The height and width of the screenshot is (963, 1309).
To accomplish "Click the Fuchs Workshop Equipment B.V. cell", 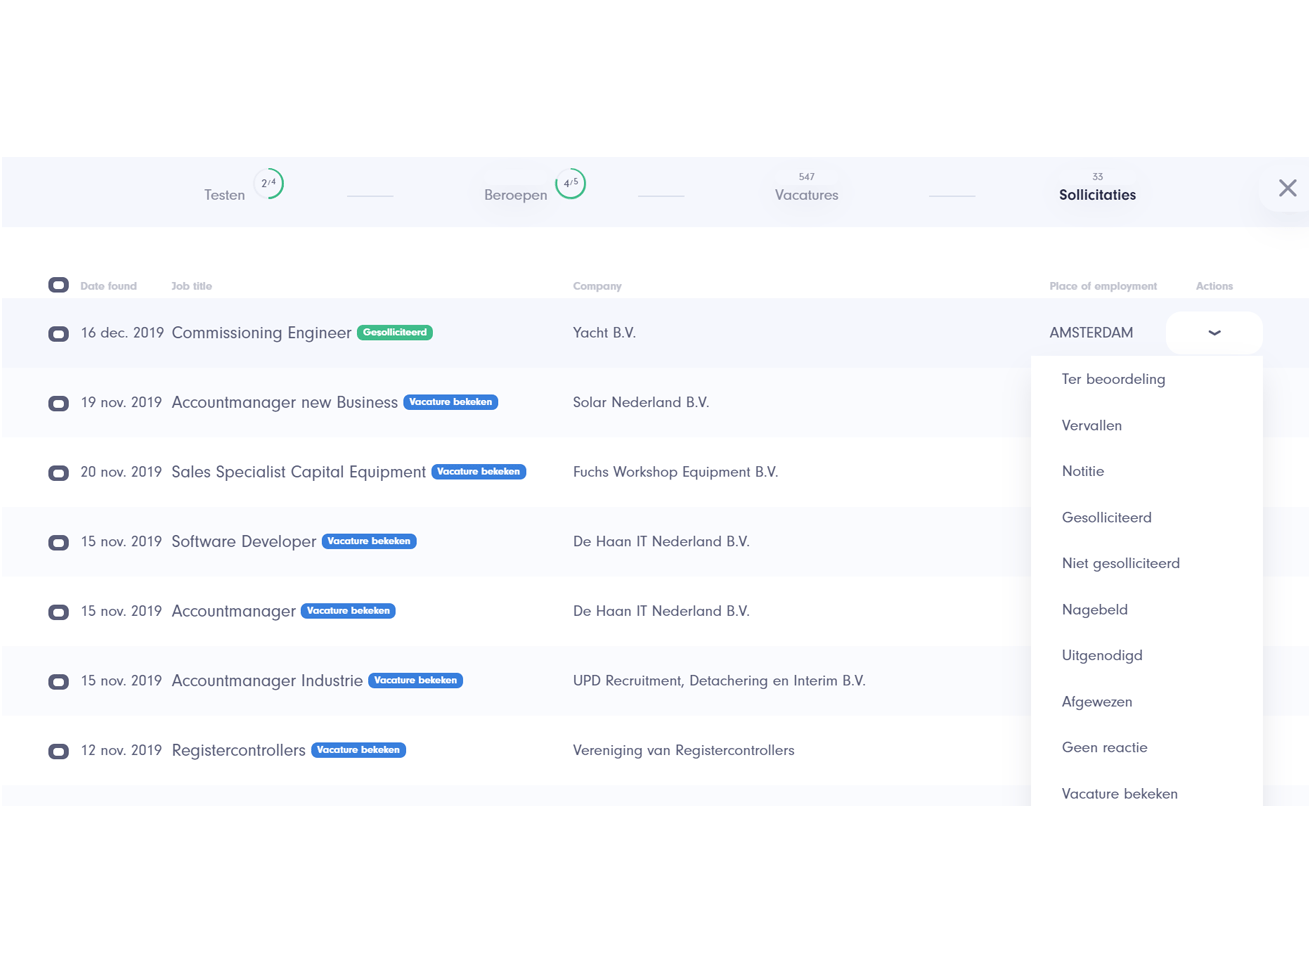I will (675, 472).
